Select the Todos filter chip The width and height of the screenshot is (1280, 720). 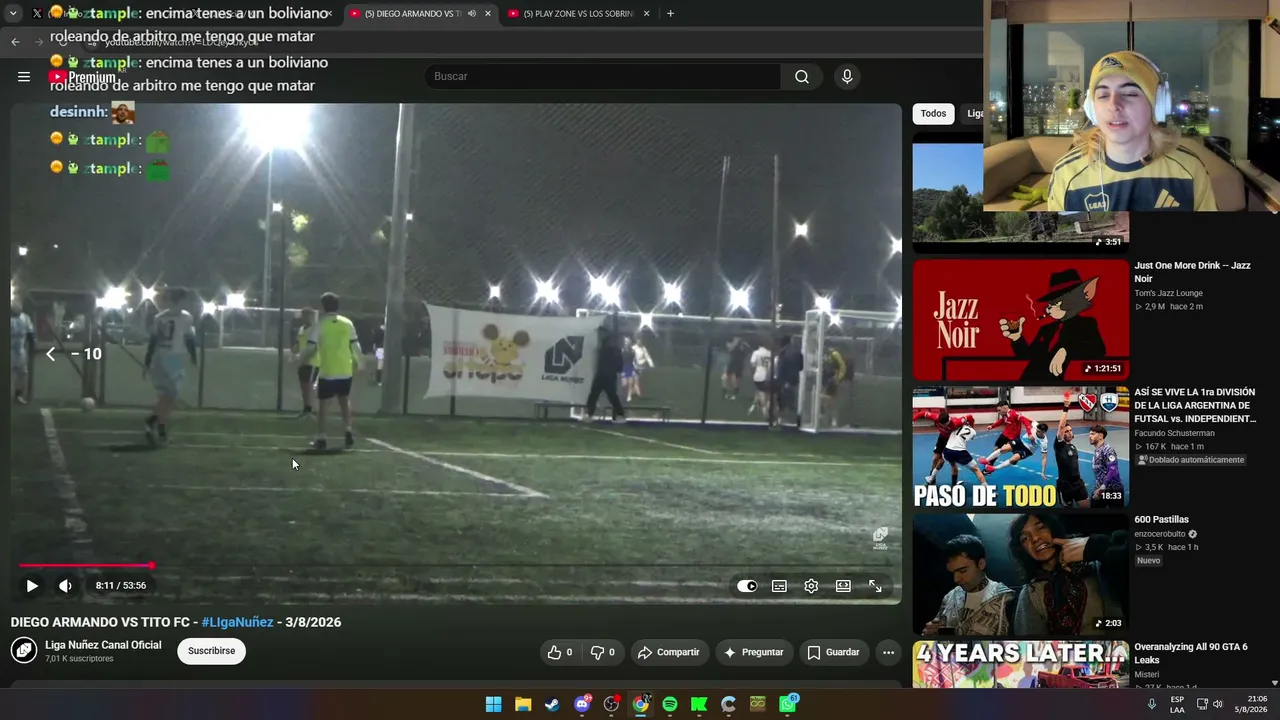click(933, 113)
